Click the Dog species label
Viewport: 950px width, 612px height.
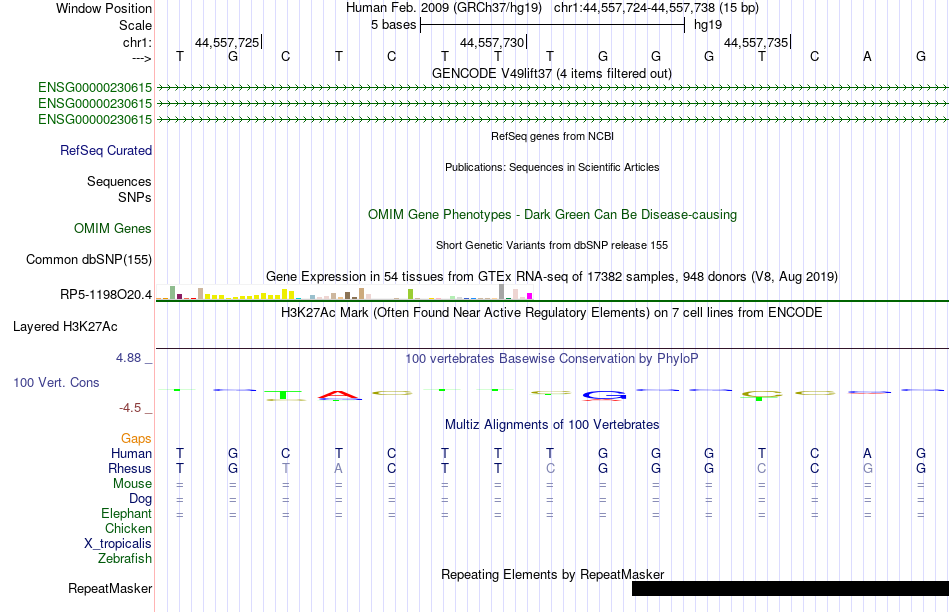click(x=141, y=499)
